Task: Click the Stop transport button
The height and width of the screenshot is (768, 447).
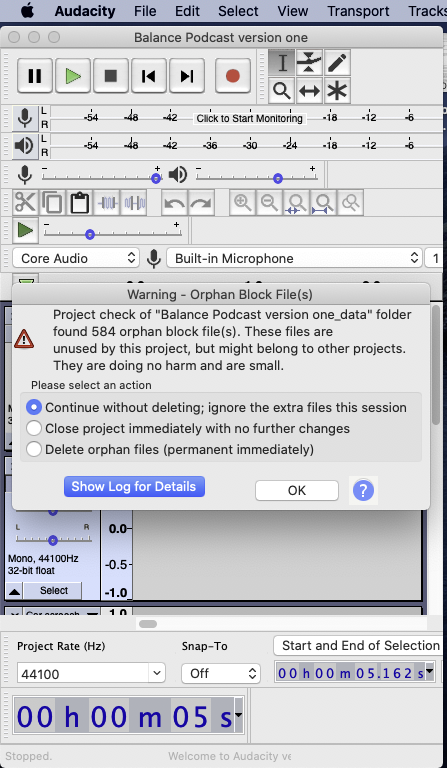Action: [111, 76]
